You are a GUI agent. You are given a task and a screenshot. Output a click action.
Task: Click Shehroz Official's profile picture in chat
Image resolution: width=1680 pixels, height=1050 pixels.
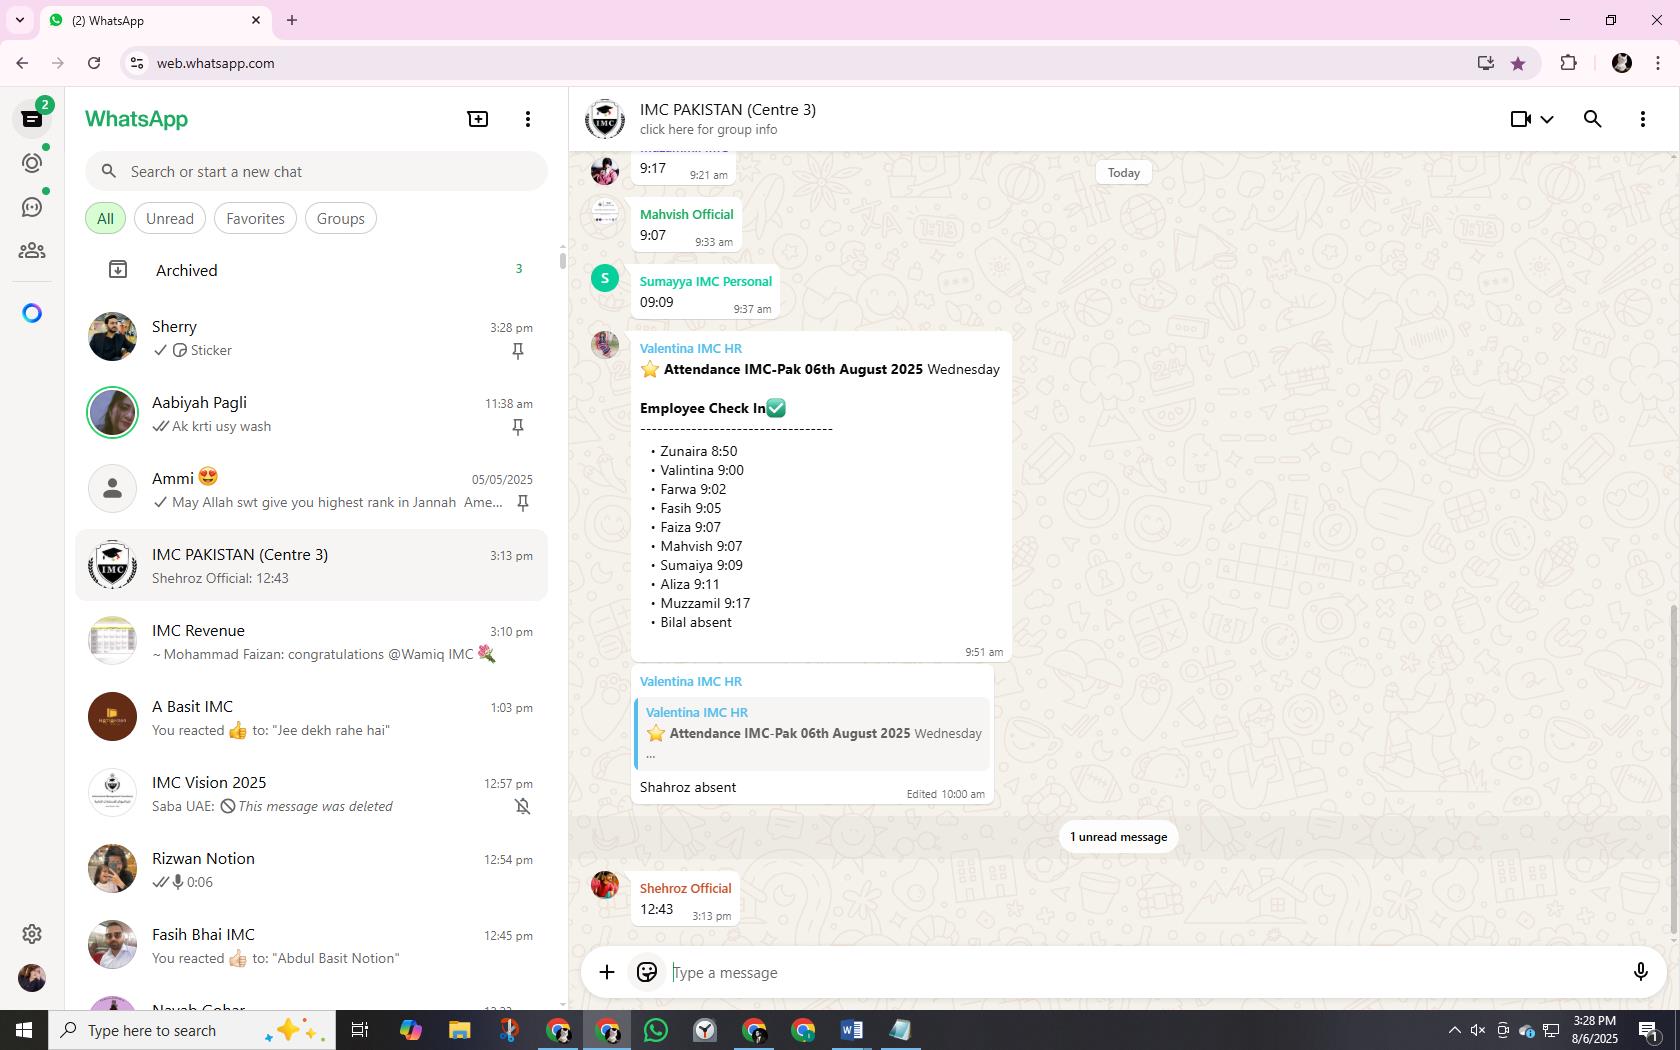605,885
